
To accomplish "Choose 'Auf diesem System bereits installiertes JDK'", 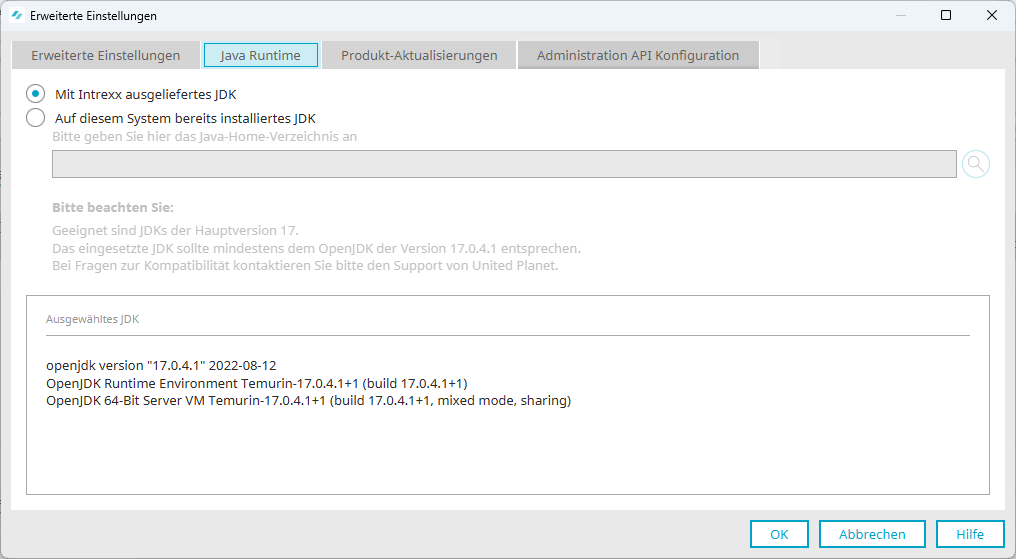I will [36, 118].
